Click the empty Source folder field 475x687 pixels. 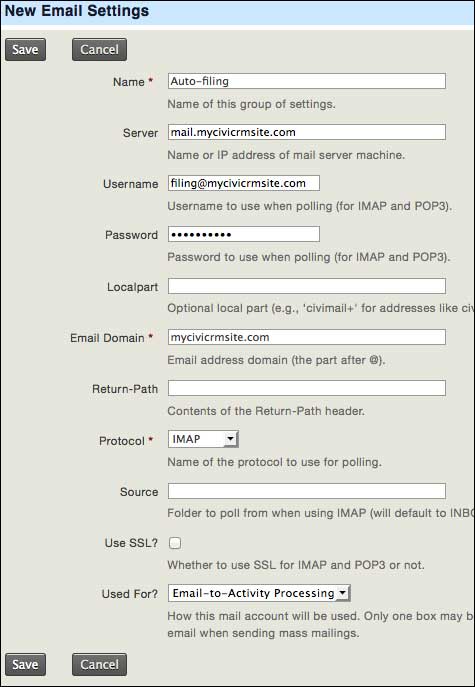pos(307,491)
